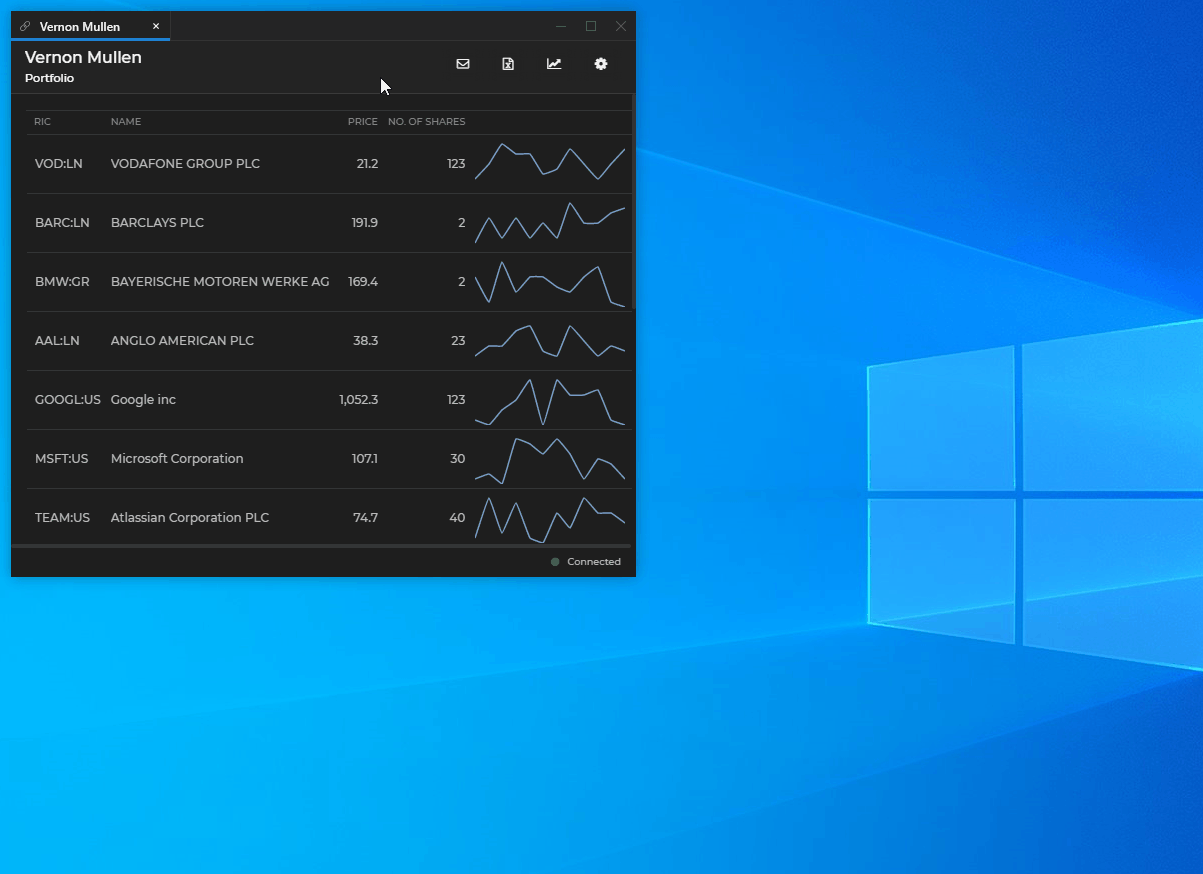Open the Microsoft sparkline chart

pos(550,460)
